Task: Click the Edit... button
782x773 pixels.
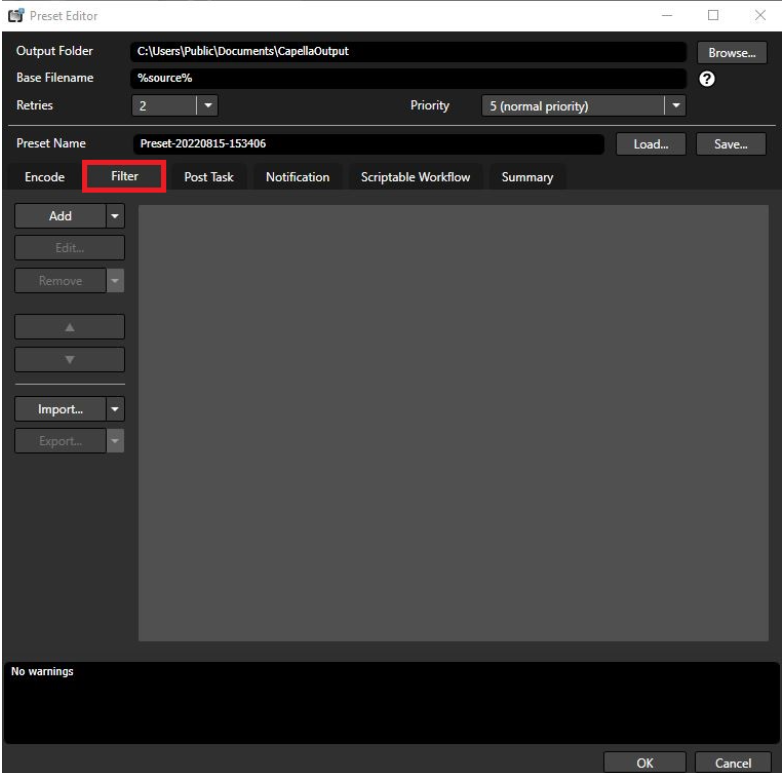Action: pyautogui.click(x=69, y=248)
